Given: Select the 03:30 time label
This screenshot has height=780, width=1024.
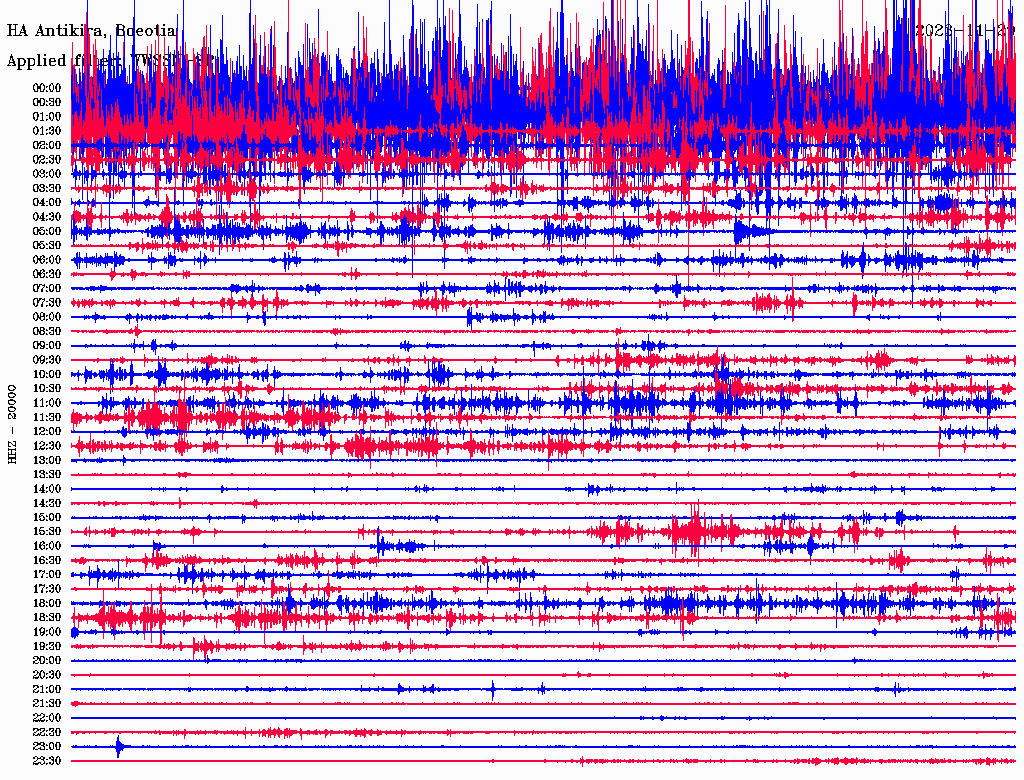Looking at the screenshot, I should [47, 189].
